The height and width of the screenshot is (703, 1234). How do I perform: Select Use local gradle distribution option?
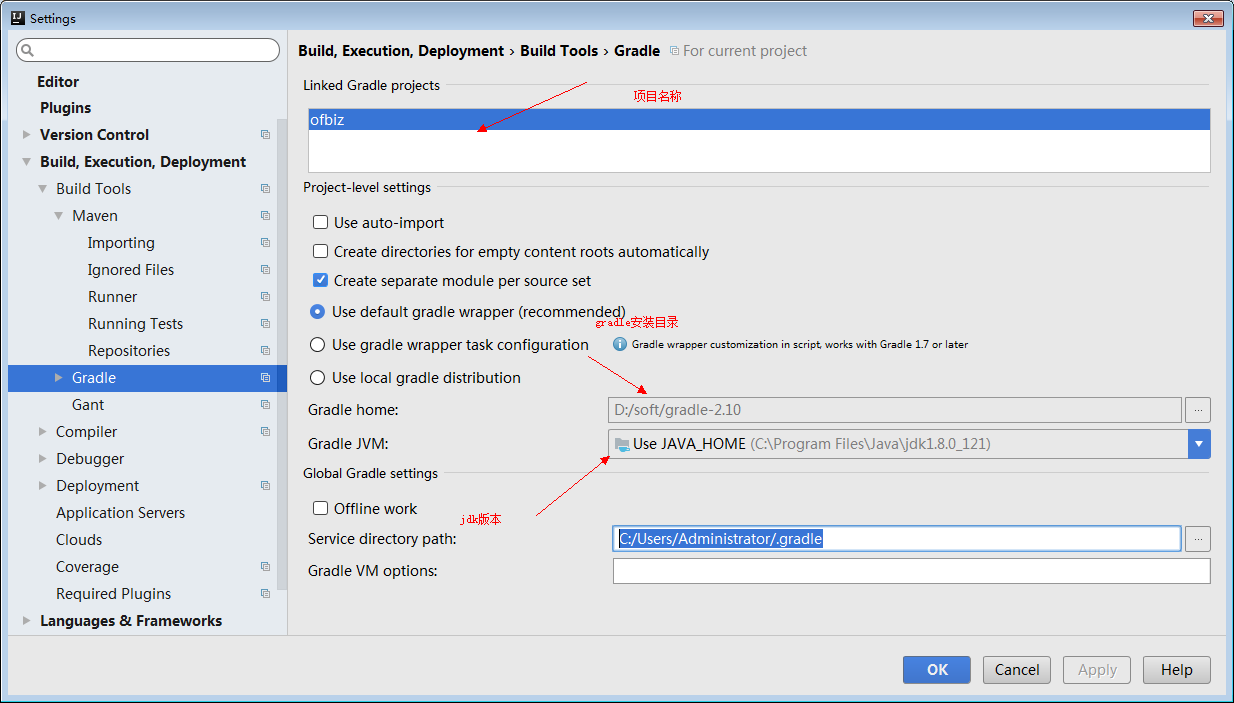(x=317, y=378)
